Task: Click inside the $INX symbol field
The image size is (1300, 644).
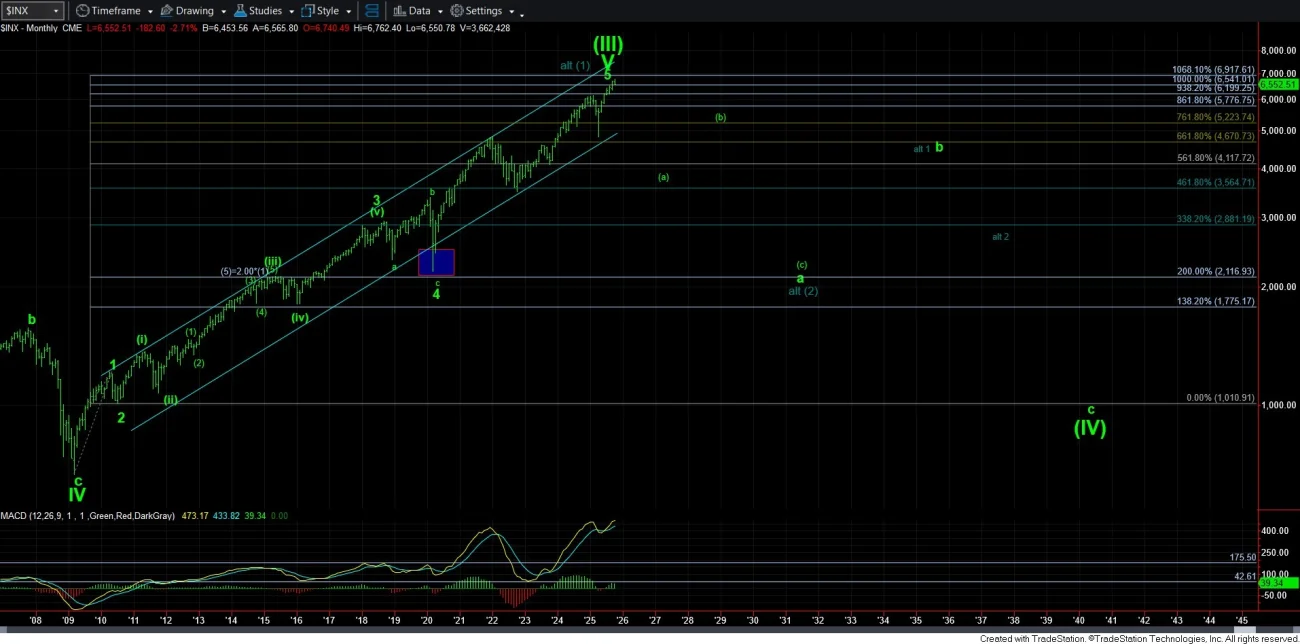Action: pyautogui.click(x=25, y=11)
